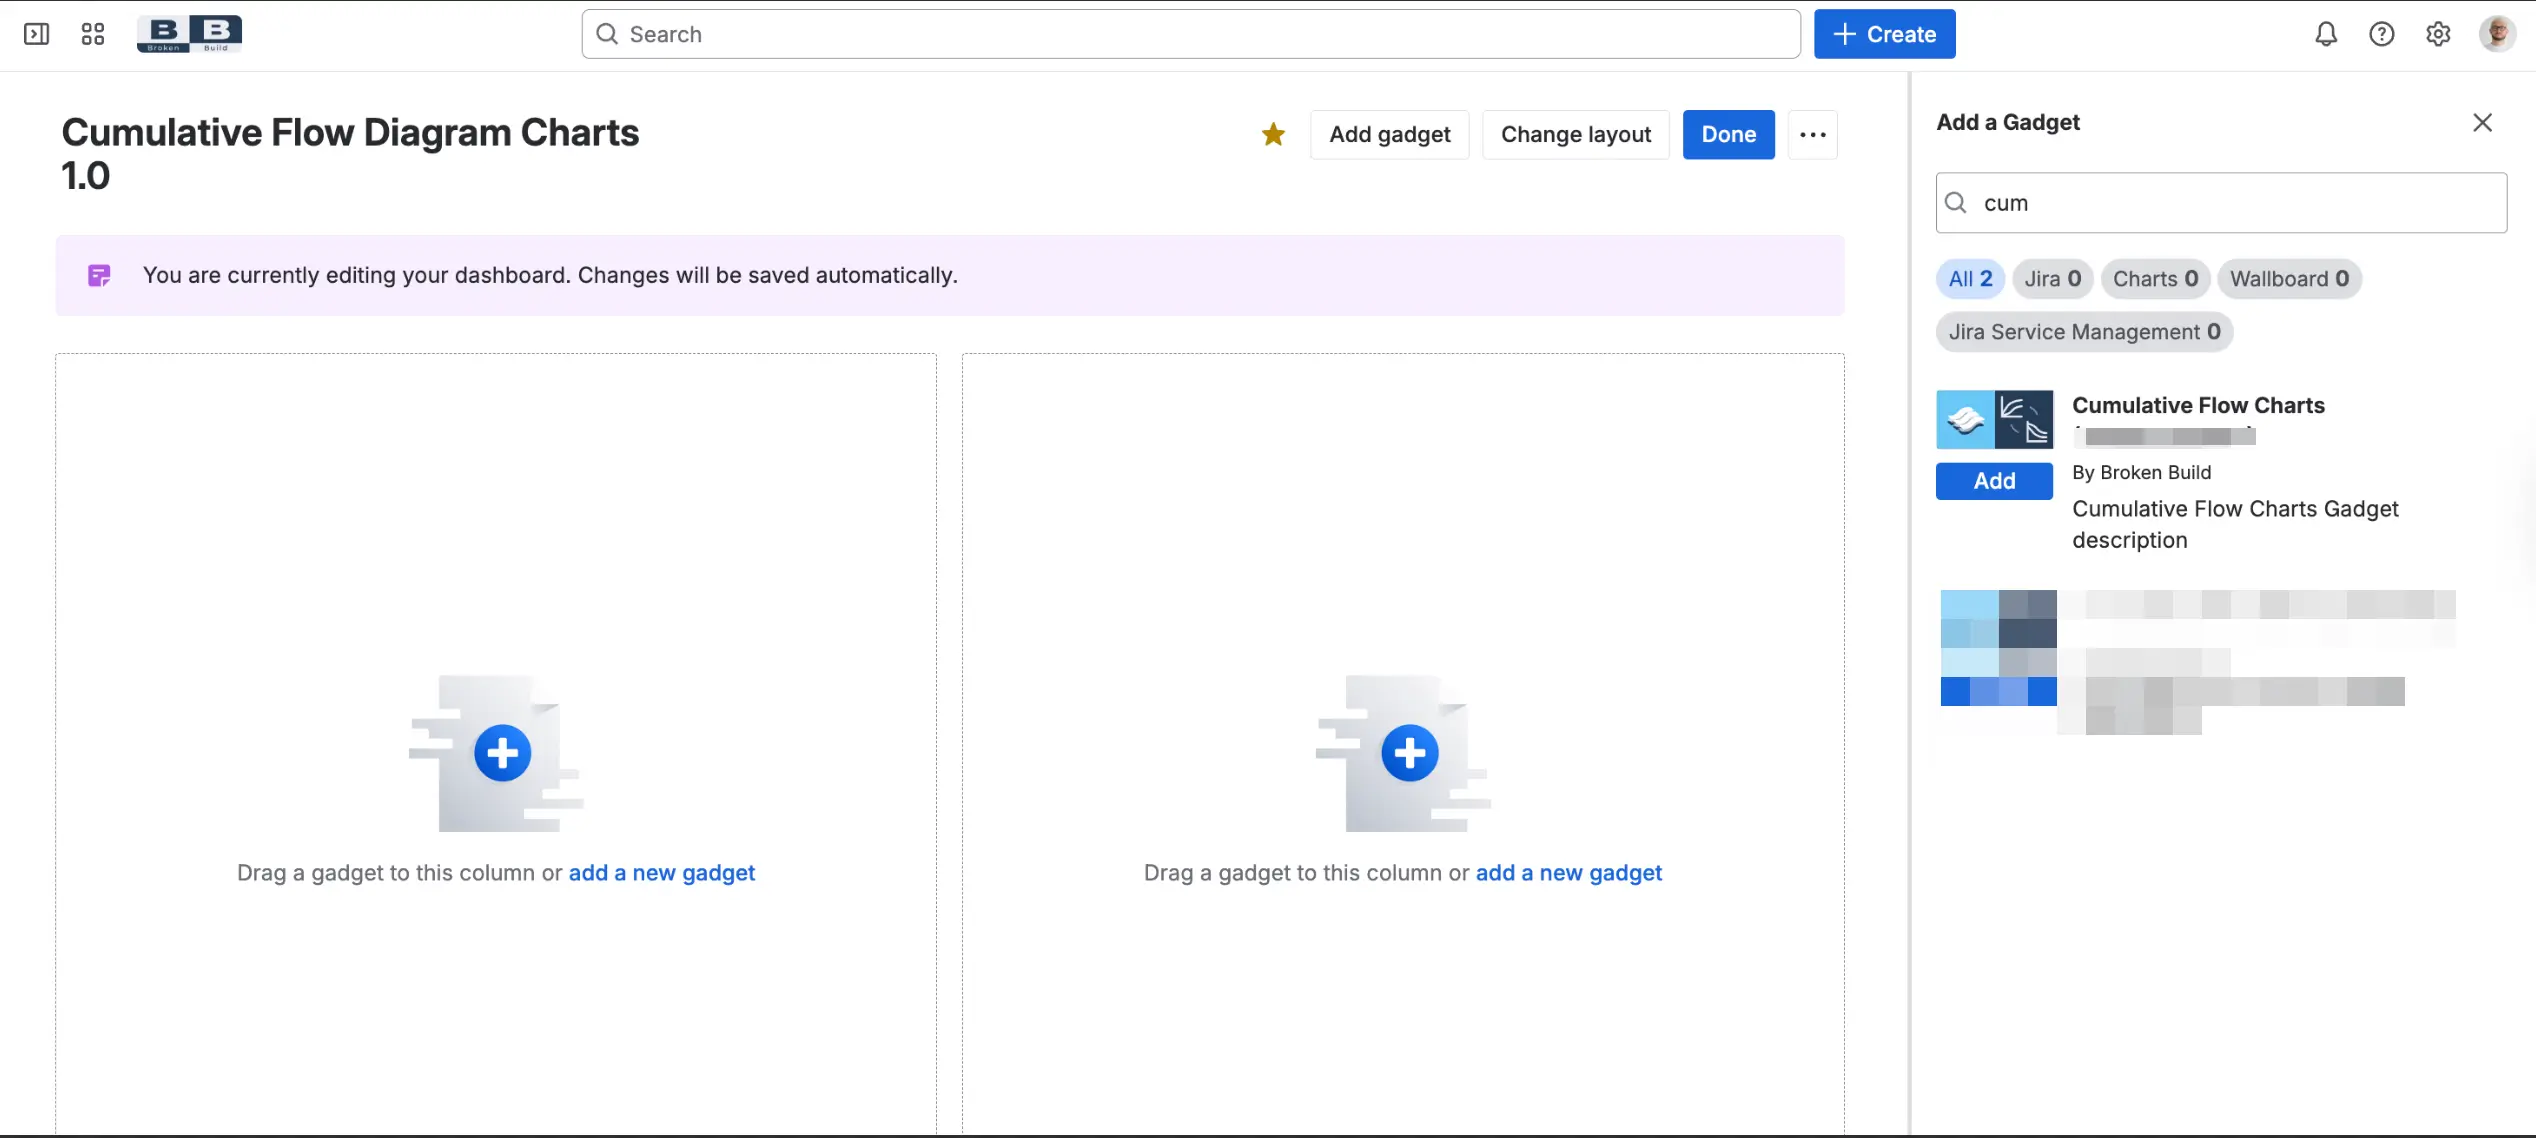2536x1138 pixels.
Task: Select the Wallboard filter chip
Action: pos(2288,279)
